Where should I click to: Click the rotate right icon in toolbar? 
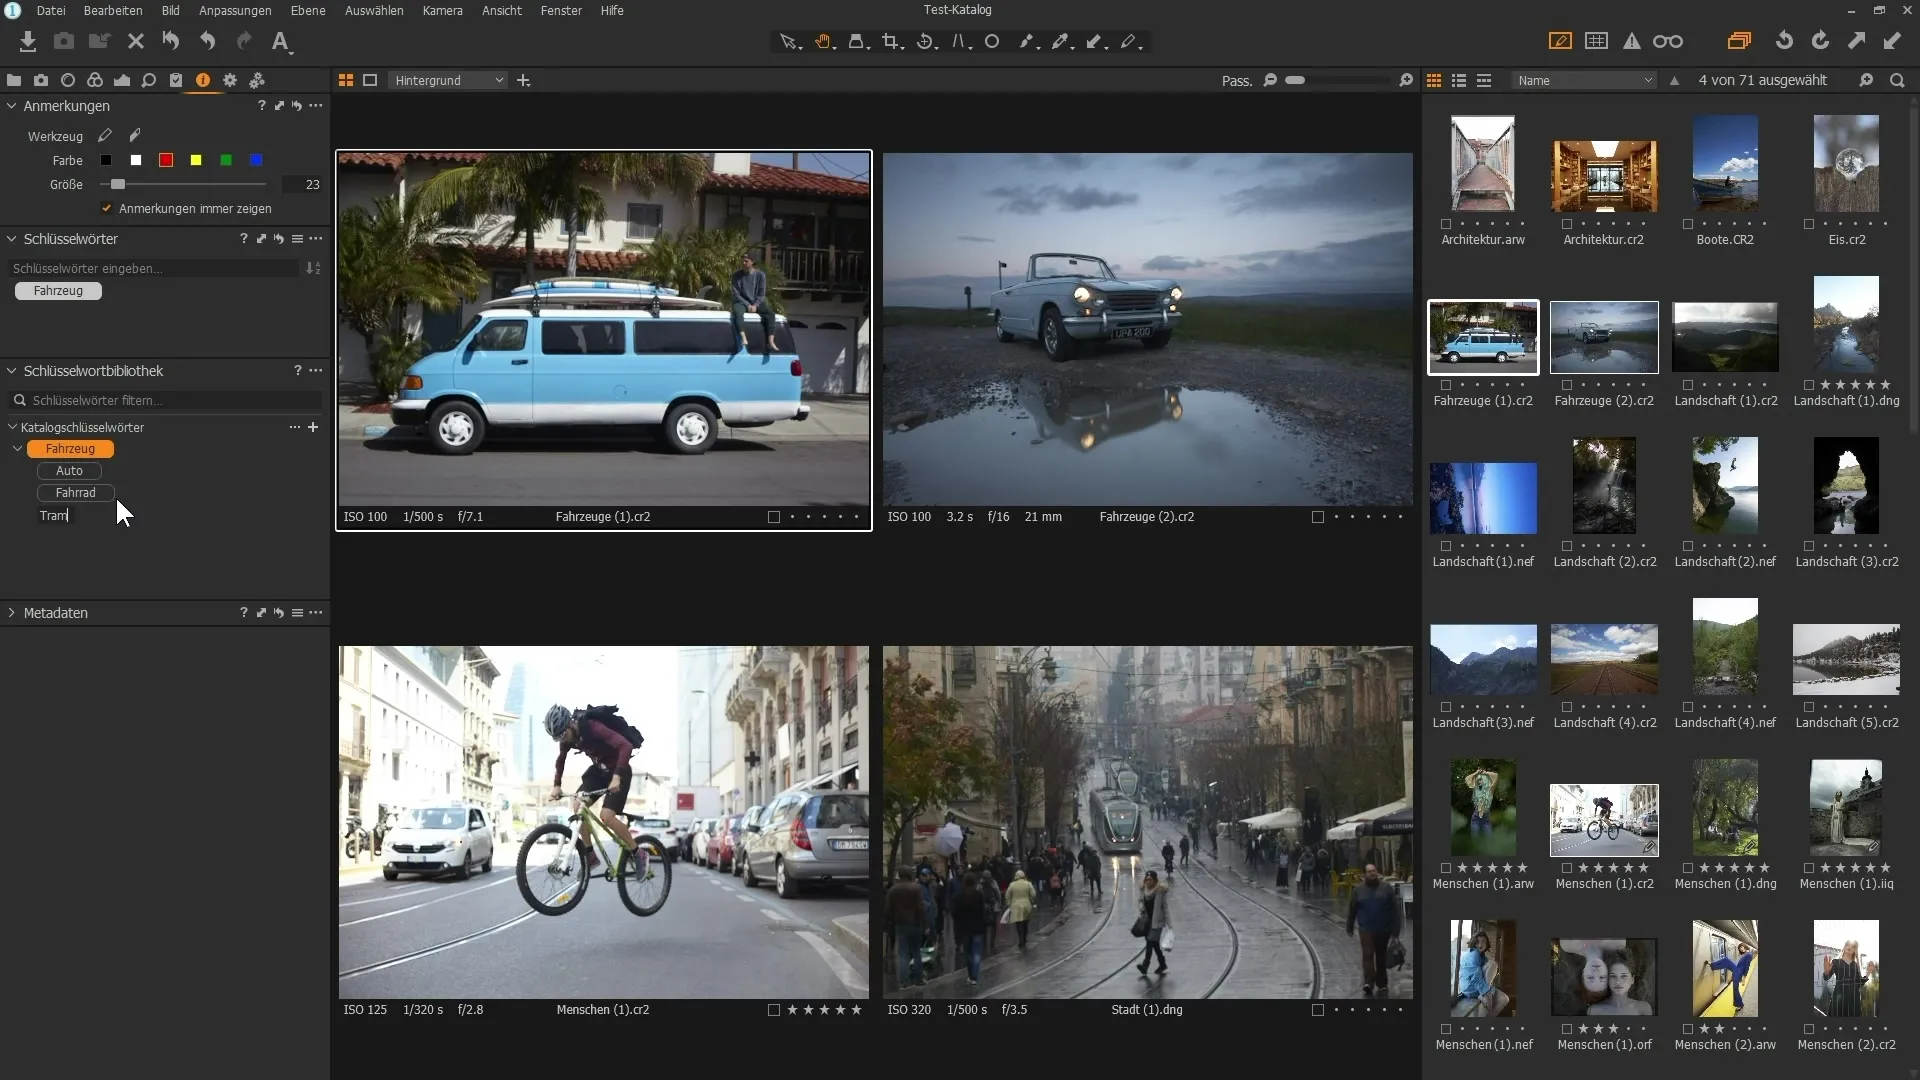(1820, 41)
